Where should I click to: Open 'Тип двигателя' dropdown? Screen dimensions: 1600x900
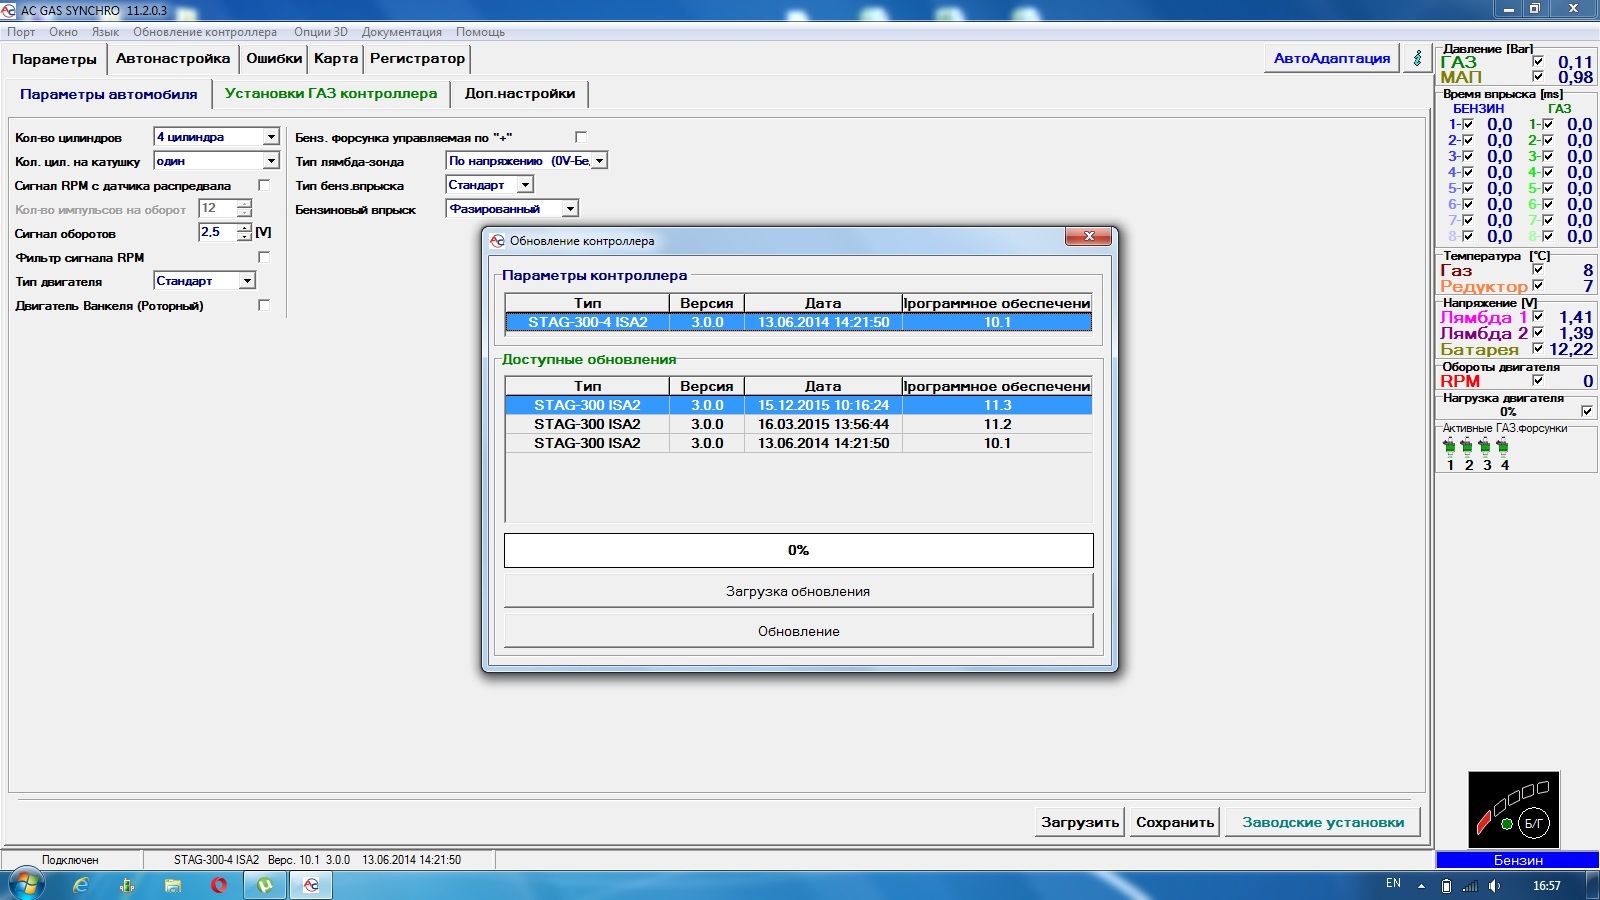point(247,281)
